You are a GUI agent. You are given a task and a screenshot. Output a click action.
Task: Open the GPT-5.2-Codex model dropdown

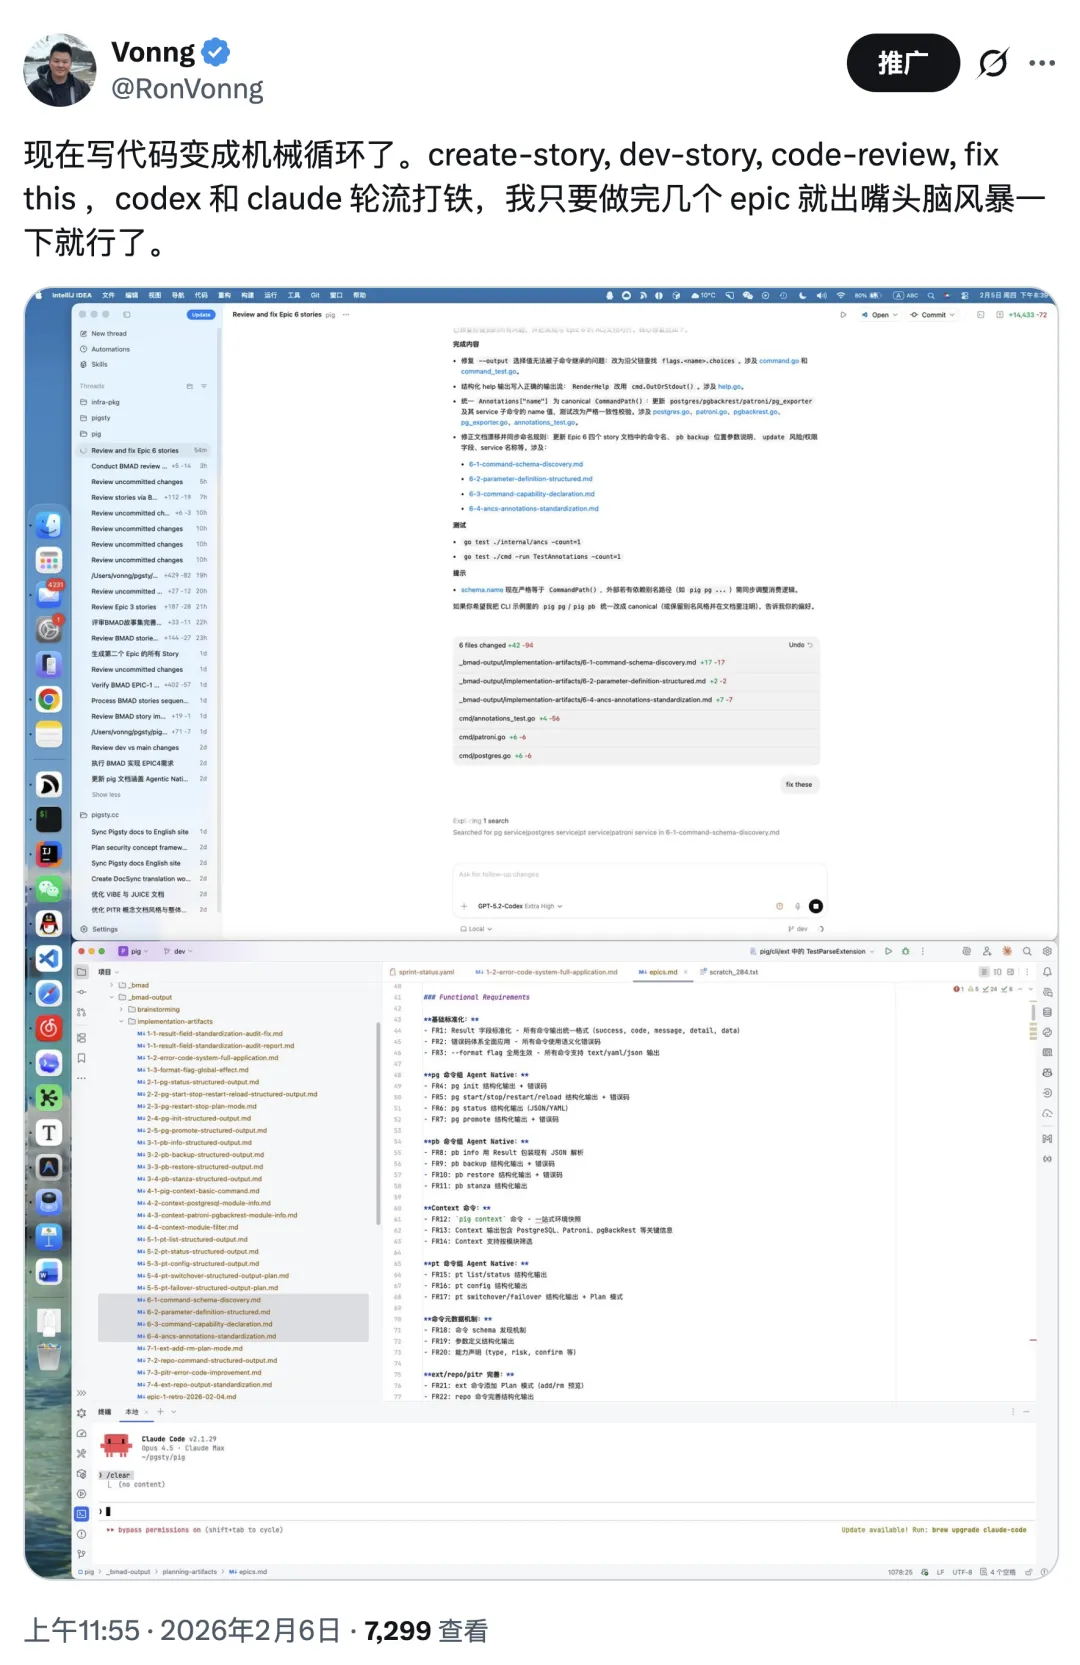click(x=520, y=906)
